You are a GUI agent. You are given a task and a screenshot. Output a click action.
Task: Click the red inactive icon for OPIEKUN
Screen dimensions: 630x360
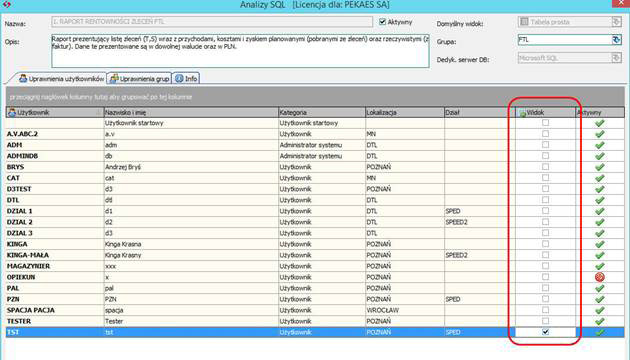[x=599, y=277]
